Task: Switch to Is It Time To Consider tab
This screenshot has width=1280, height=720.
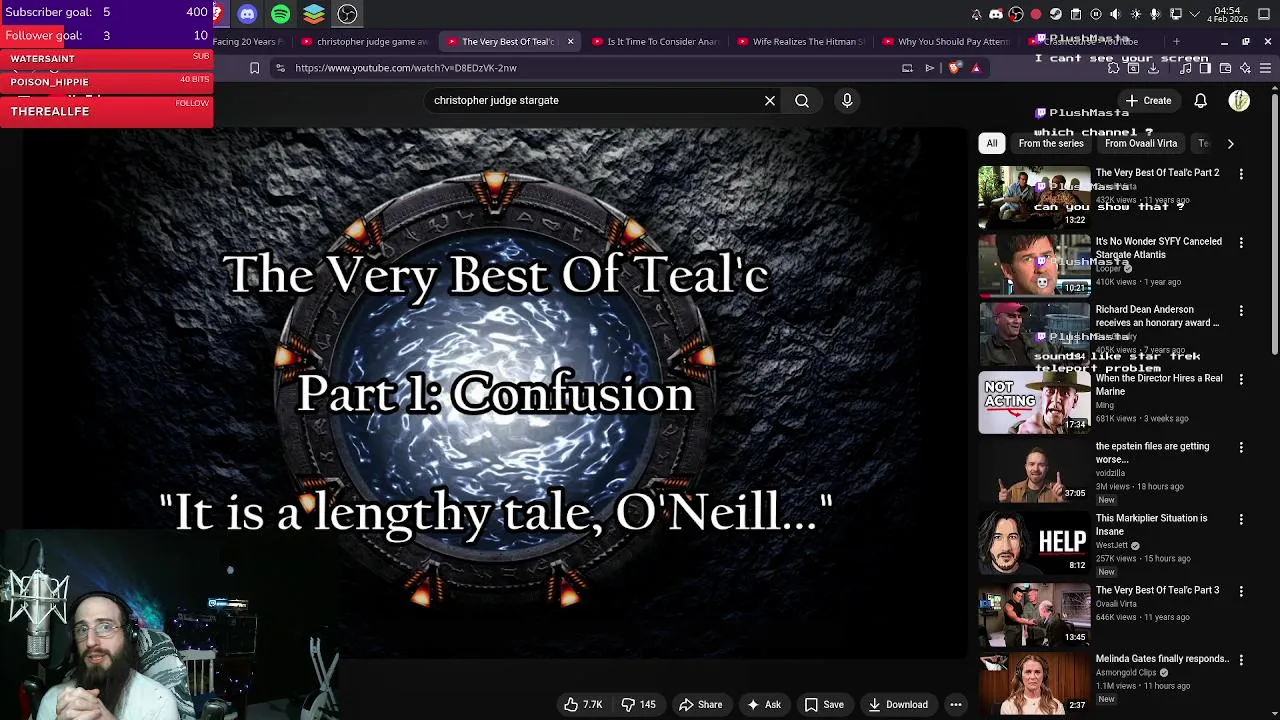Action: click(x=656, y=41)
